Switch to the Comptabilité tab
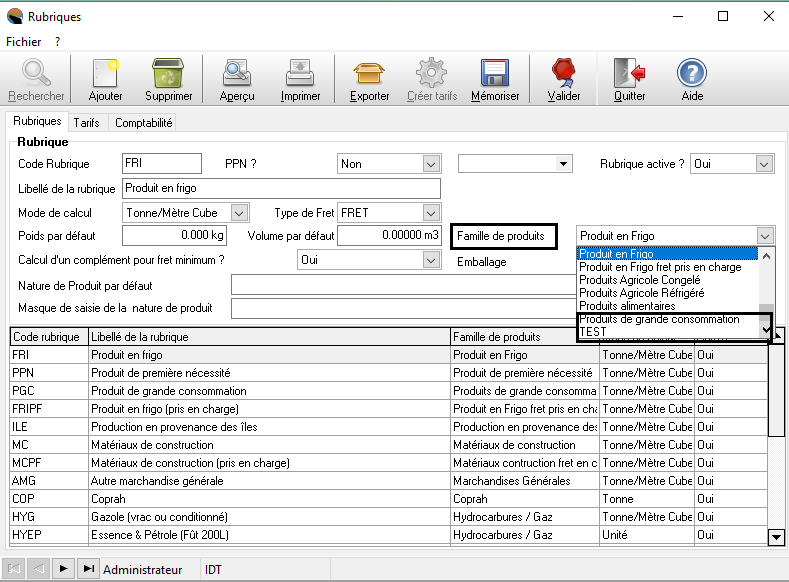The height and width of the screenshot is (582, 789). [x=144, y=123]
